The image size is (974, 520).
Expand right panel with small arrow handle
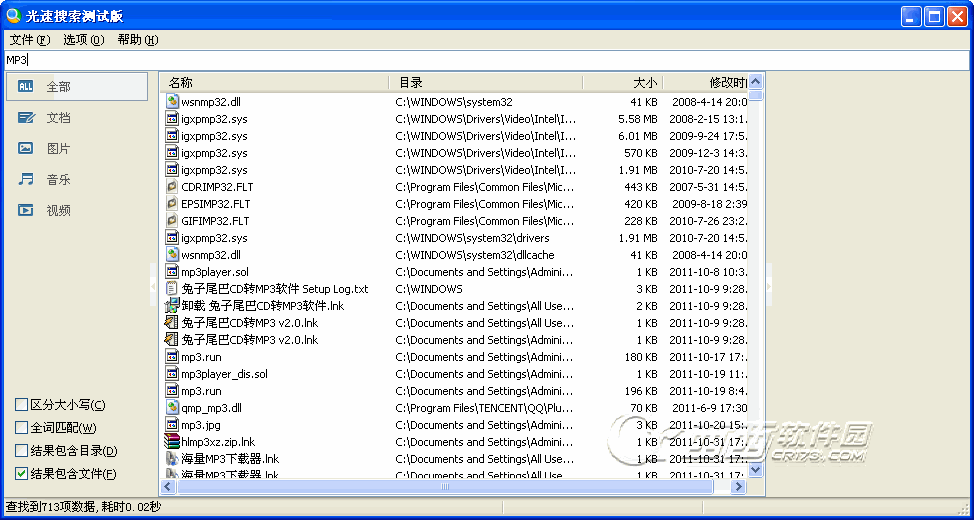pos(769,286)
